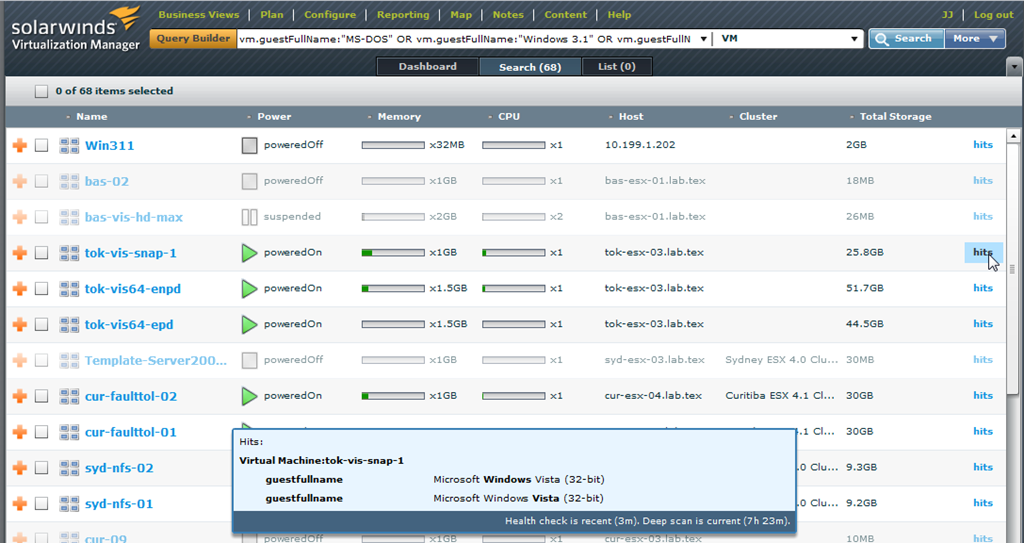Click the orange plus icon for tok-vis-snap-1
This screenshot has width=1024, height=543.
tap(20, 253)
